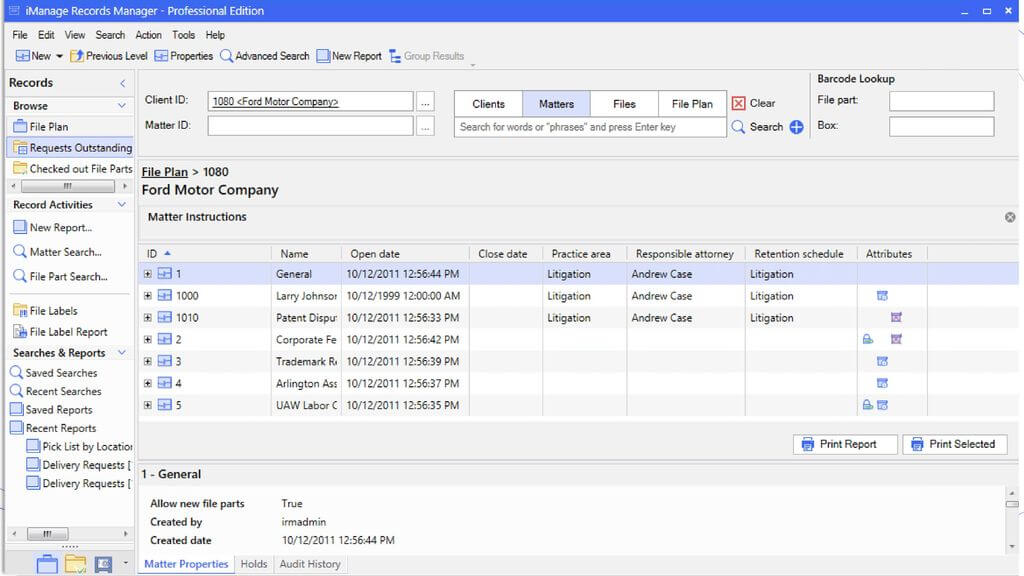1024x576 pixels.
Task: Click Print Selected button
Action: [x=955, y=444]
